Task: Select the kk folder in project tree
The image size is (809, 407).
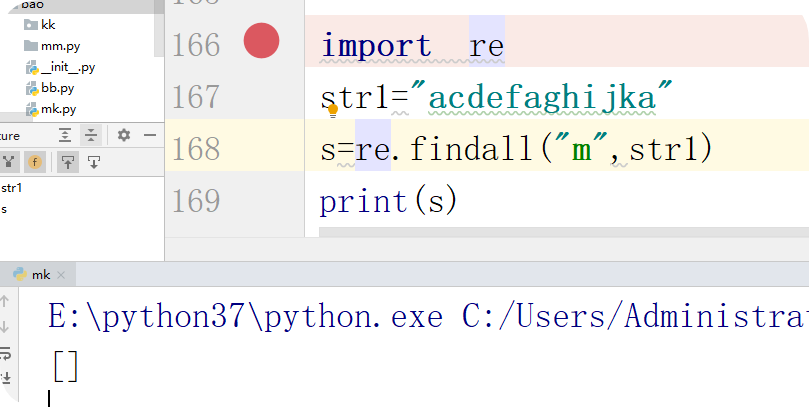Action: [x=47, y=24]
